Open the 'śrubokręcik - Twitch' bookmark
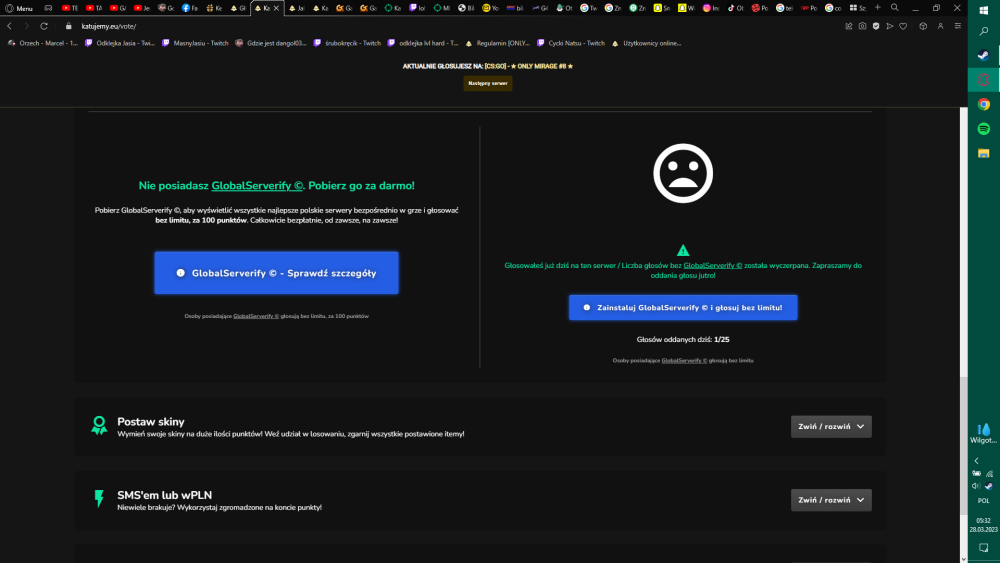1000x563 pixels. pos(347,43)
